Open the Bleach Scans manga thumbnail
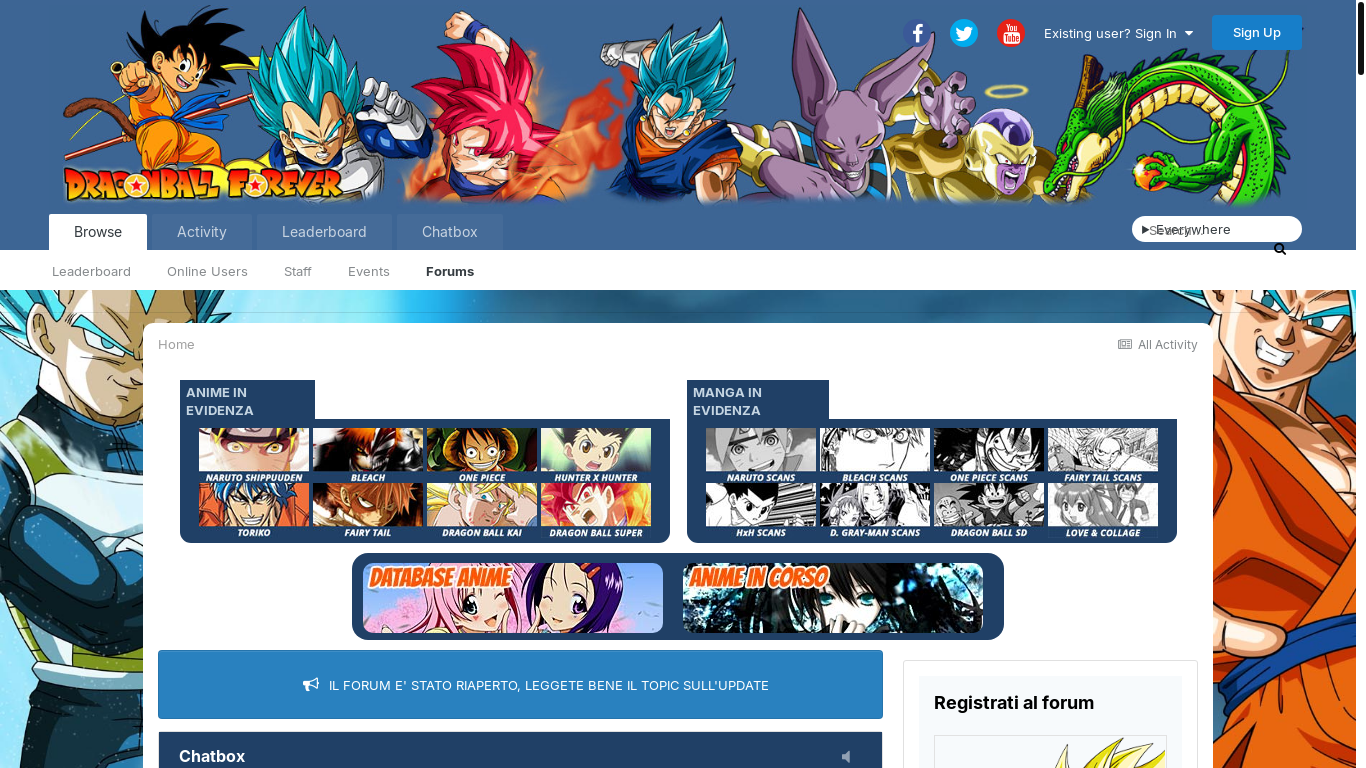 tap(875, 456)
